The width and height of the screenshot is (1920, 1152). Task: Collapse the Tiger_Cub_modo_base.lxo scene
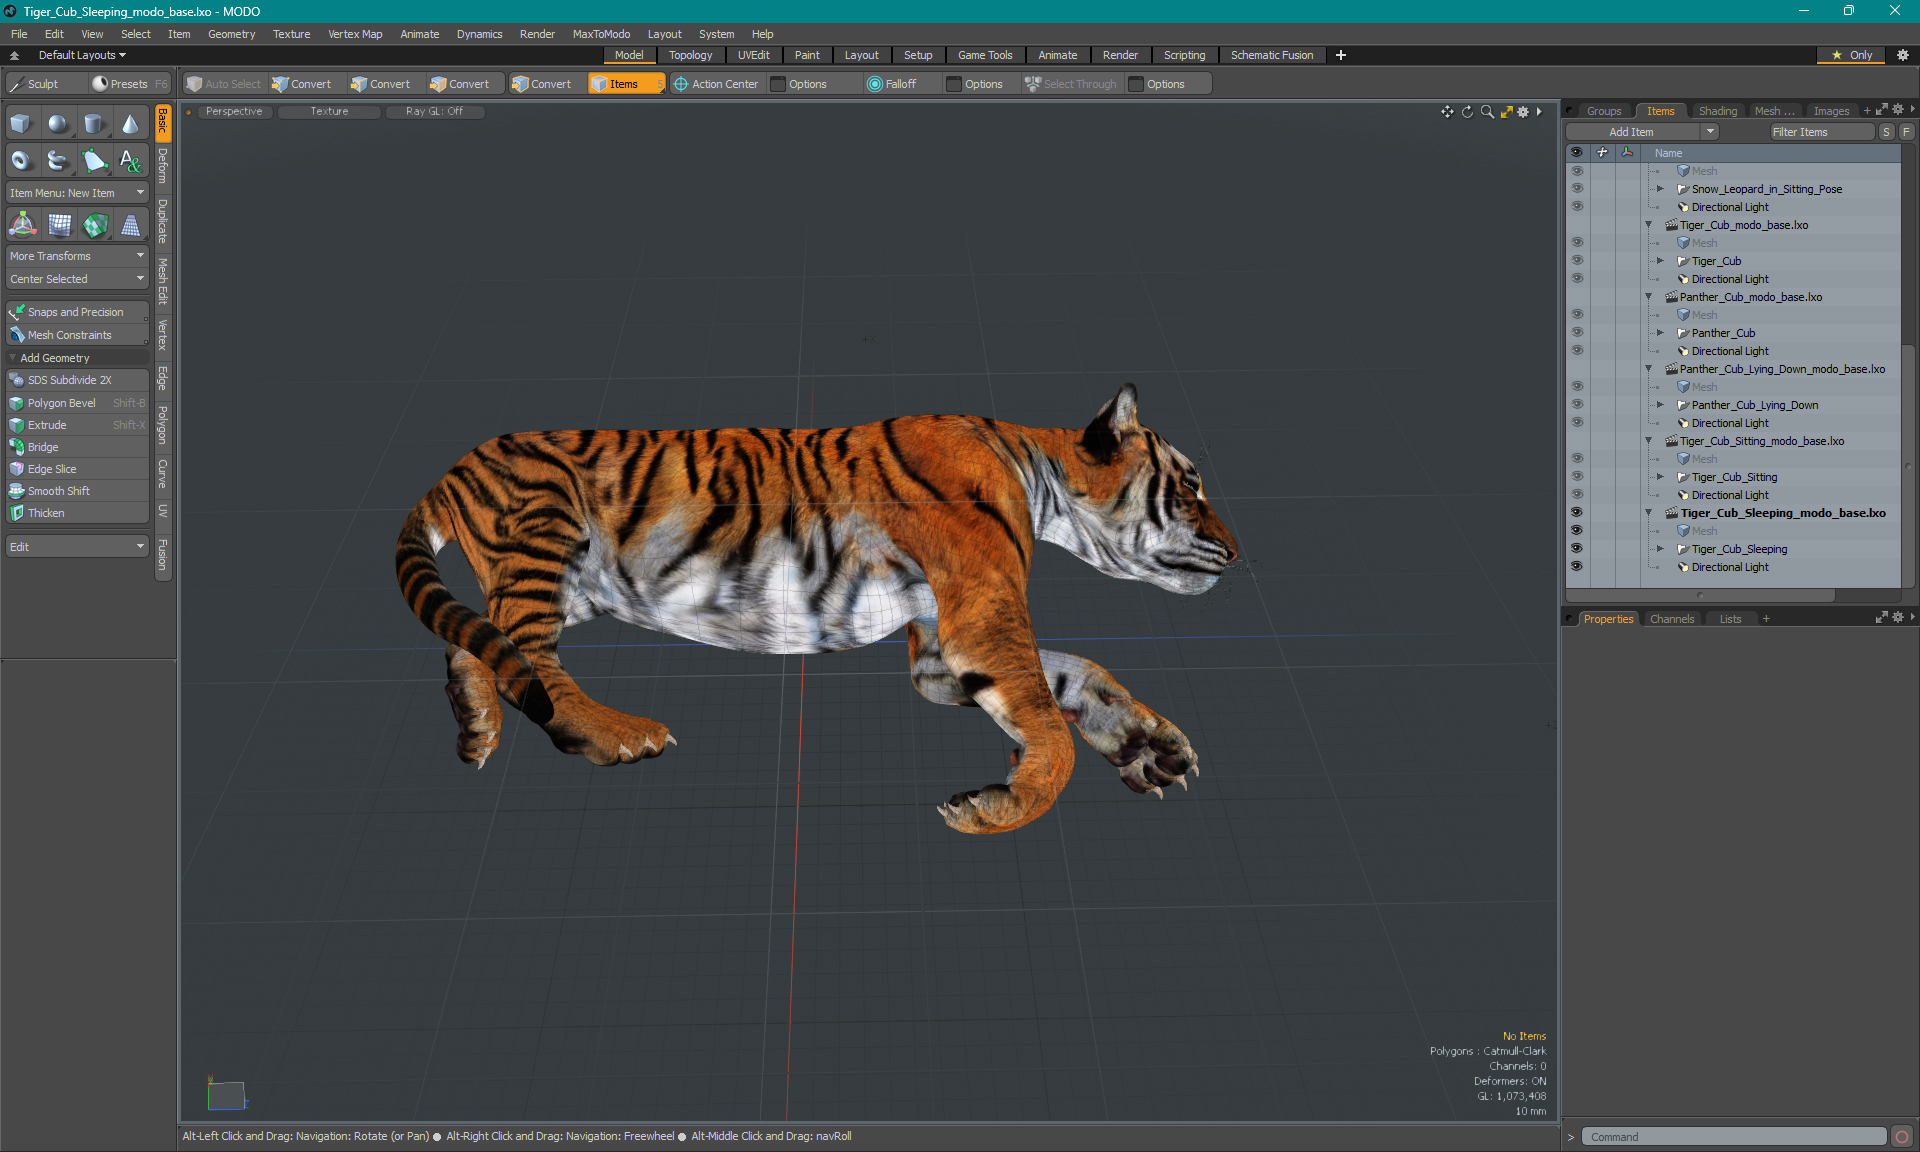[1649, 225]
